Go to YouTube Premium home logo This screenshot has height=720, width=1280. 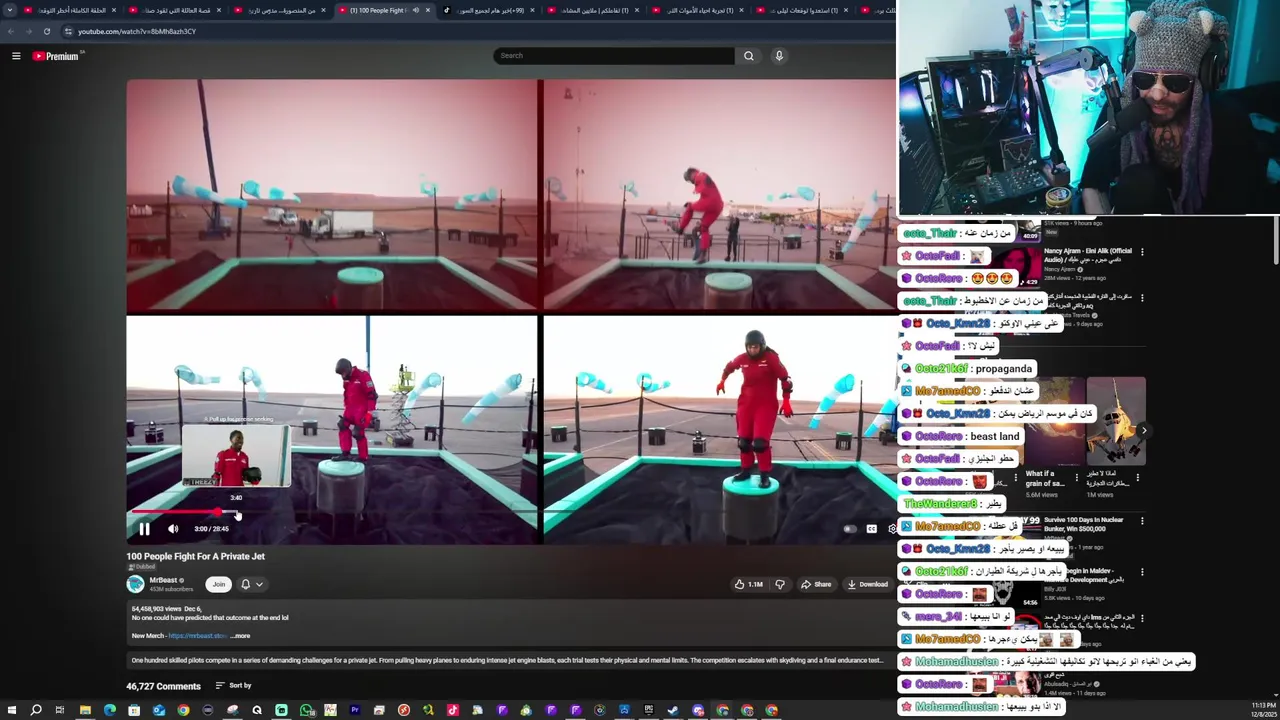tap(55, 56)
